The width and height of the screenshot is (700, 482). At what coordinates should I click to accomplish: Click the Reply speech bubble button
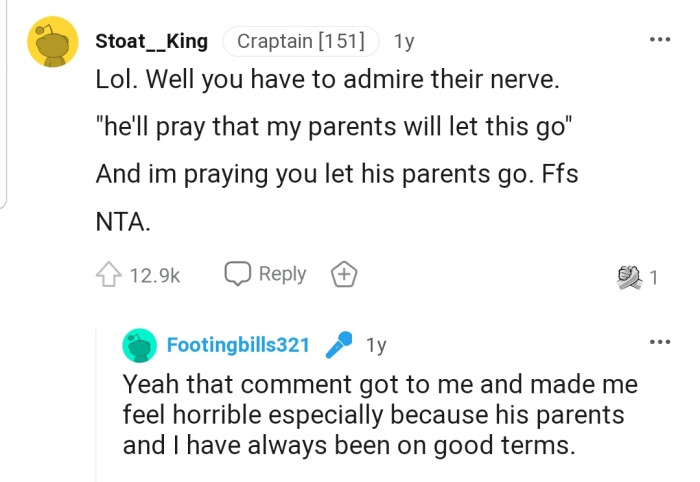[x=265, y=274]
